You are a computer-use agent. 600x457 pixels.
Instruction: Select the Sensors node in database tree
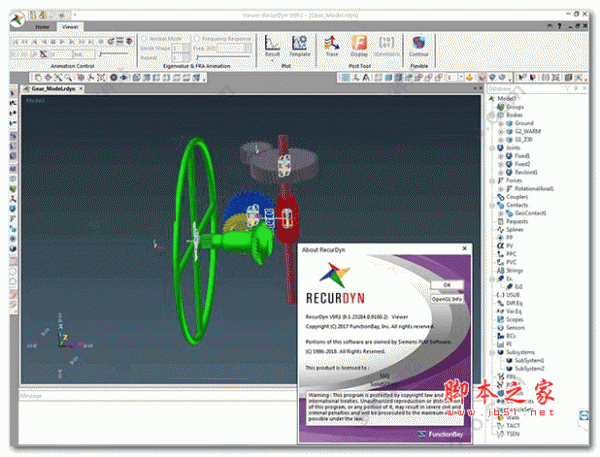click(x=511, y=328)
